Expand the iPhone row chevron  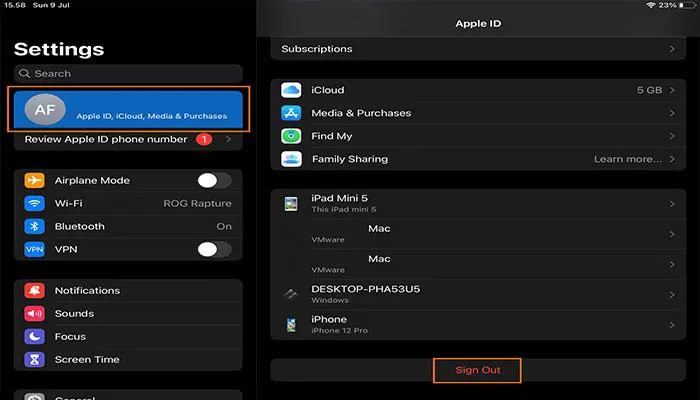click(x=672, y=325)
